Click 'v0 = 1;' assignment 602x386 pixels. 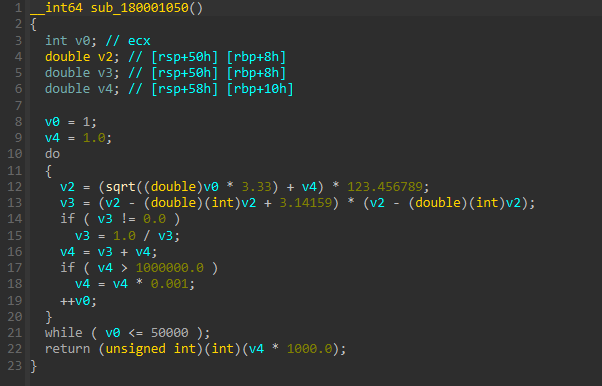(71, 122)
